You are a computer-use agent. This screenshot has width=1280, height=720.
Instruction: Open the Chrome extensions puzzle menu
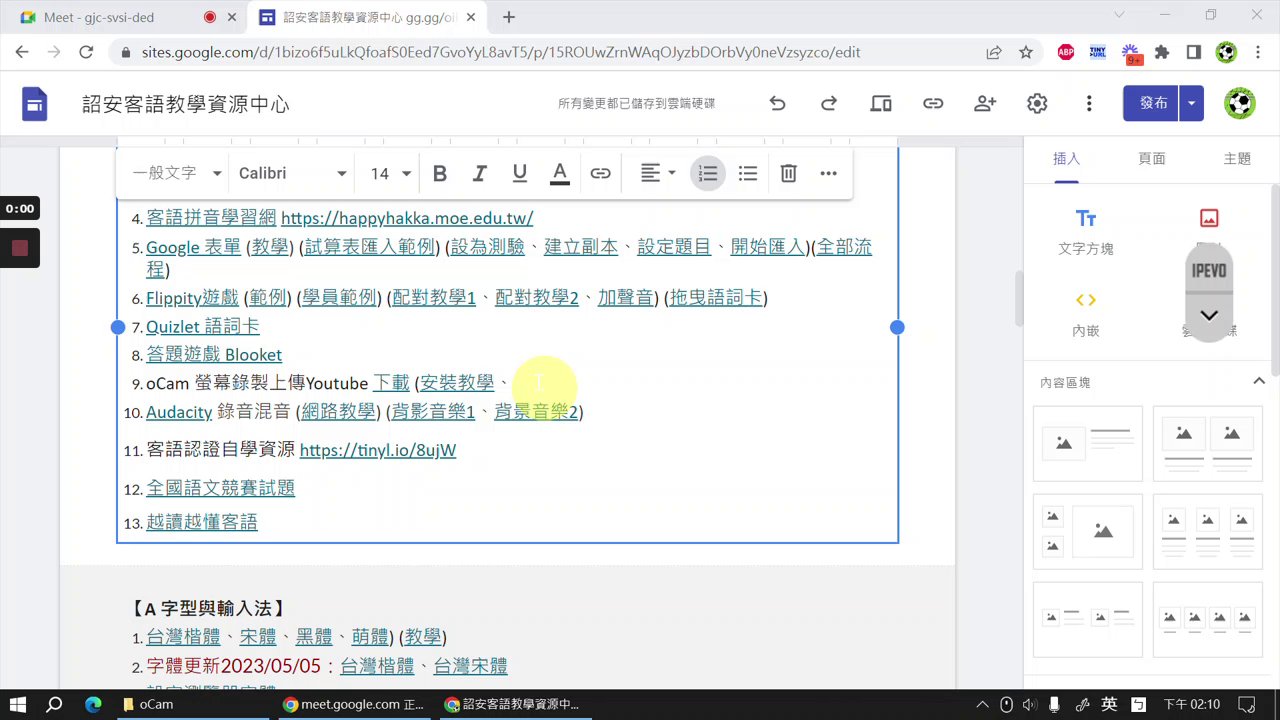click(1162, 53)
